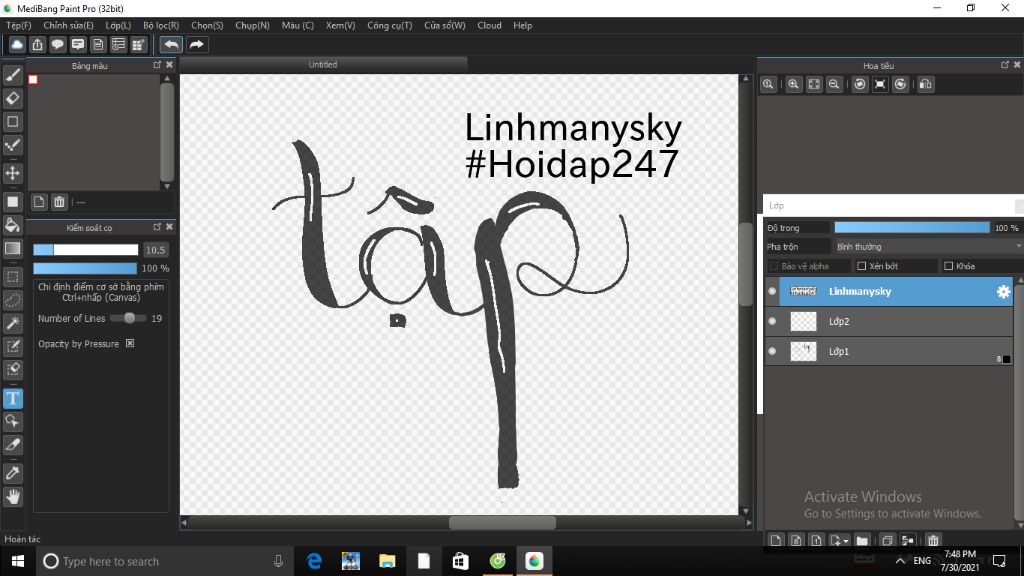Select the Eraser tool
This screenshot has width=1024, height=576.
[x=12, y=99]
